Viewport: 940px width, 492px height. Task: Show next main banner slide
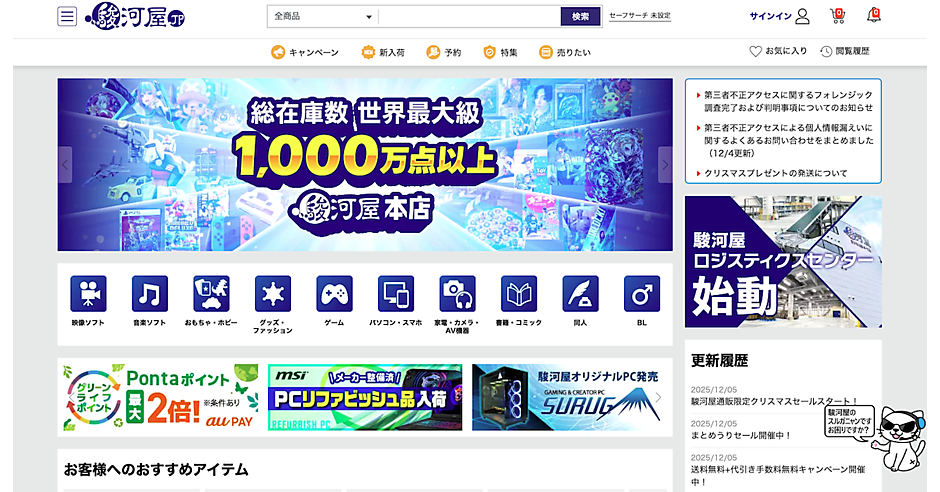click(665, 165)
